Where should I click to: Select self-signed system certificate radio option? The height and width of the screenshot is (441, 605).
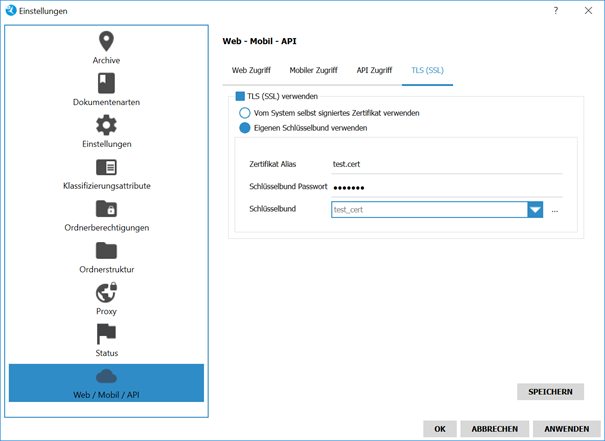pos(245,113)
